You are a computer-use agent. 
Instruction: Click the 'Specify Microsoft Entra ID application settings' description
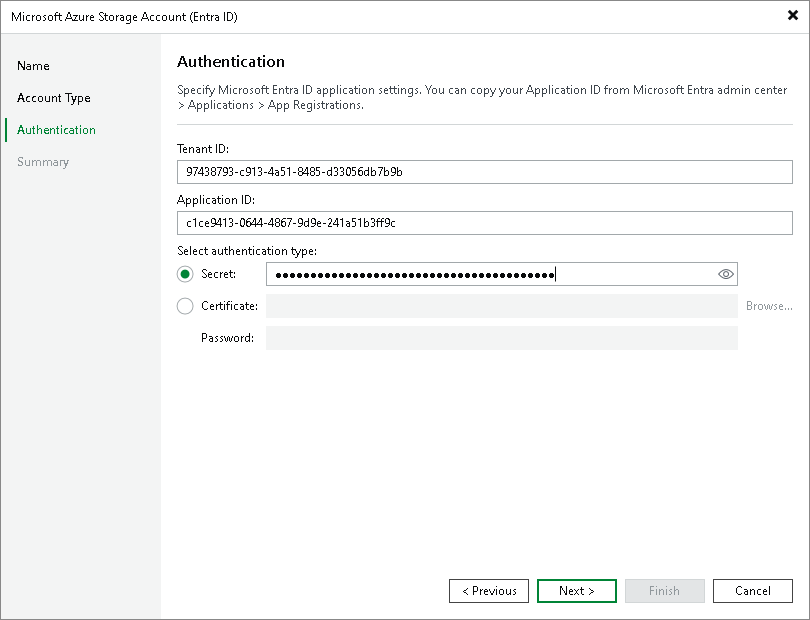(482, 97)
